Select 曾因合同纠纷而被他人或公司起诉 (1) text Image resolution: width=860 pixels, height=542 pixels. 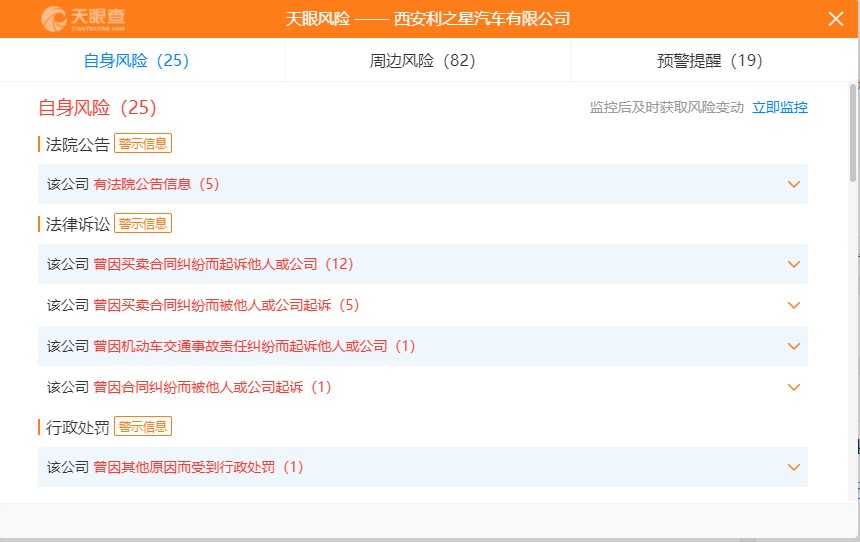point(212,387)
